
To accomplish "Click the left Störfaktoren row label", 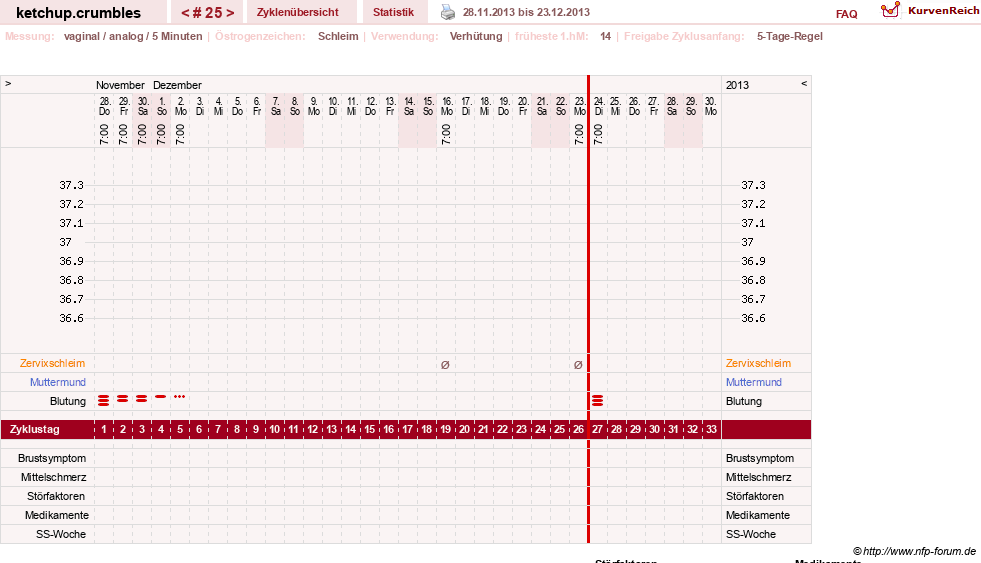I will point(56,496).
